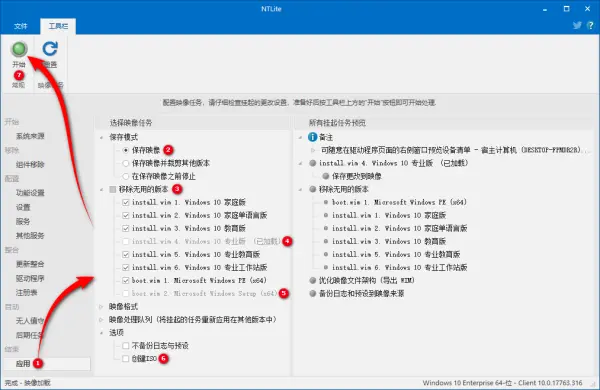Switch to the 工具栏 tab
The image size is (600, 390).
[x=58, y=26]
